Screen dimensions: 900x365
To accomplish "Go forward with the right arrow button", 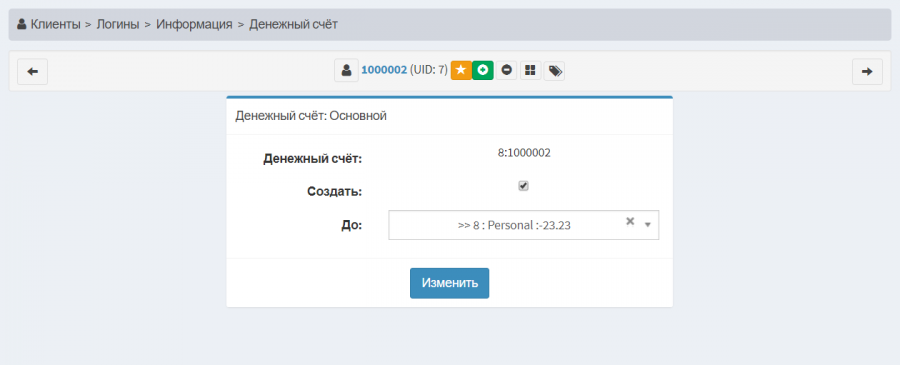I will pyautogui.click(x=867, y=72).
